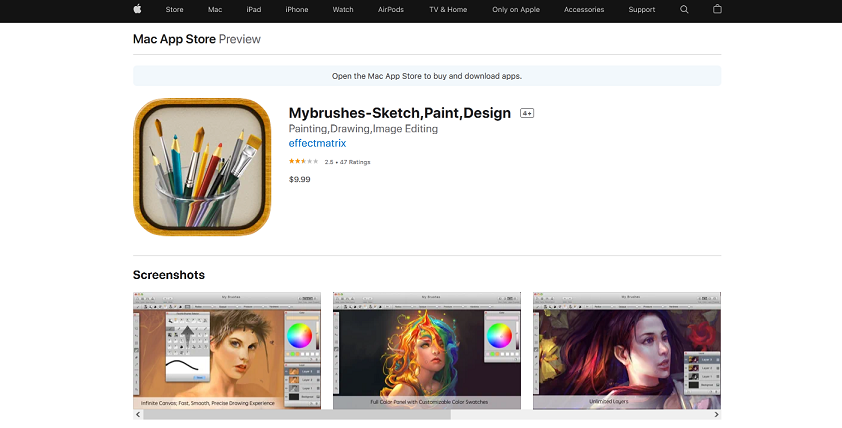The image size is (842, 428).
Task: Open the Store menu
Action: point(175,10)
